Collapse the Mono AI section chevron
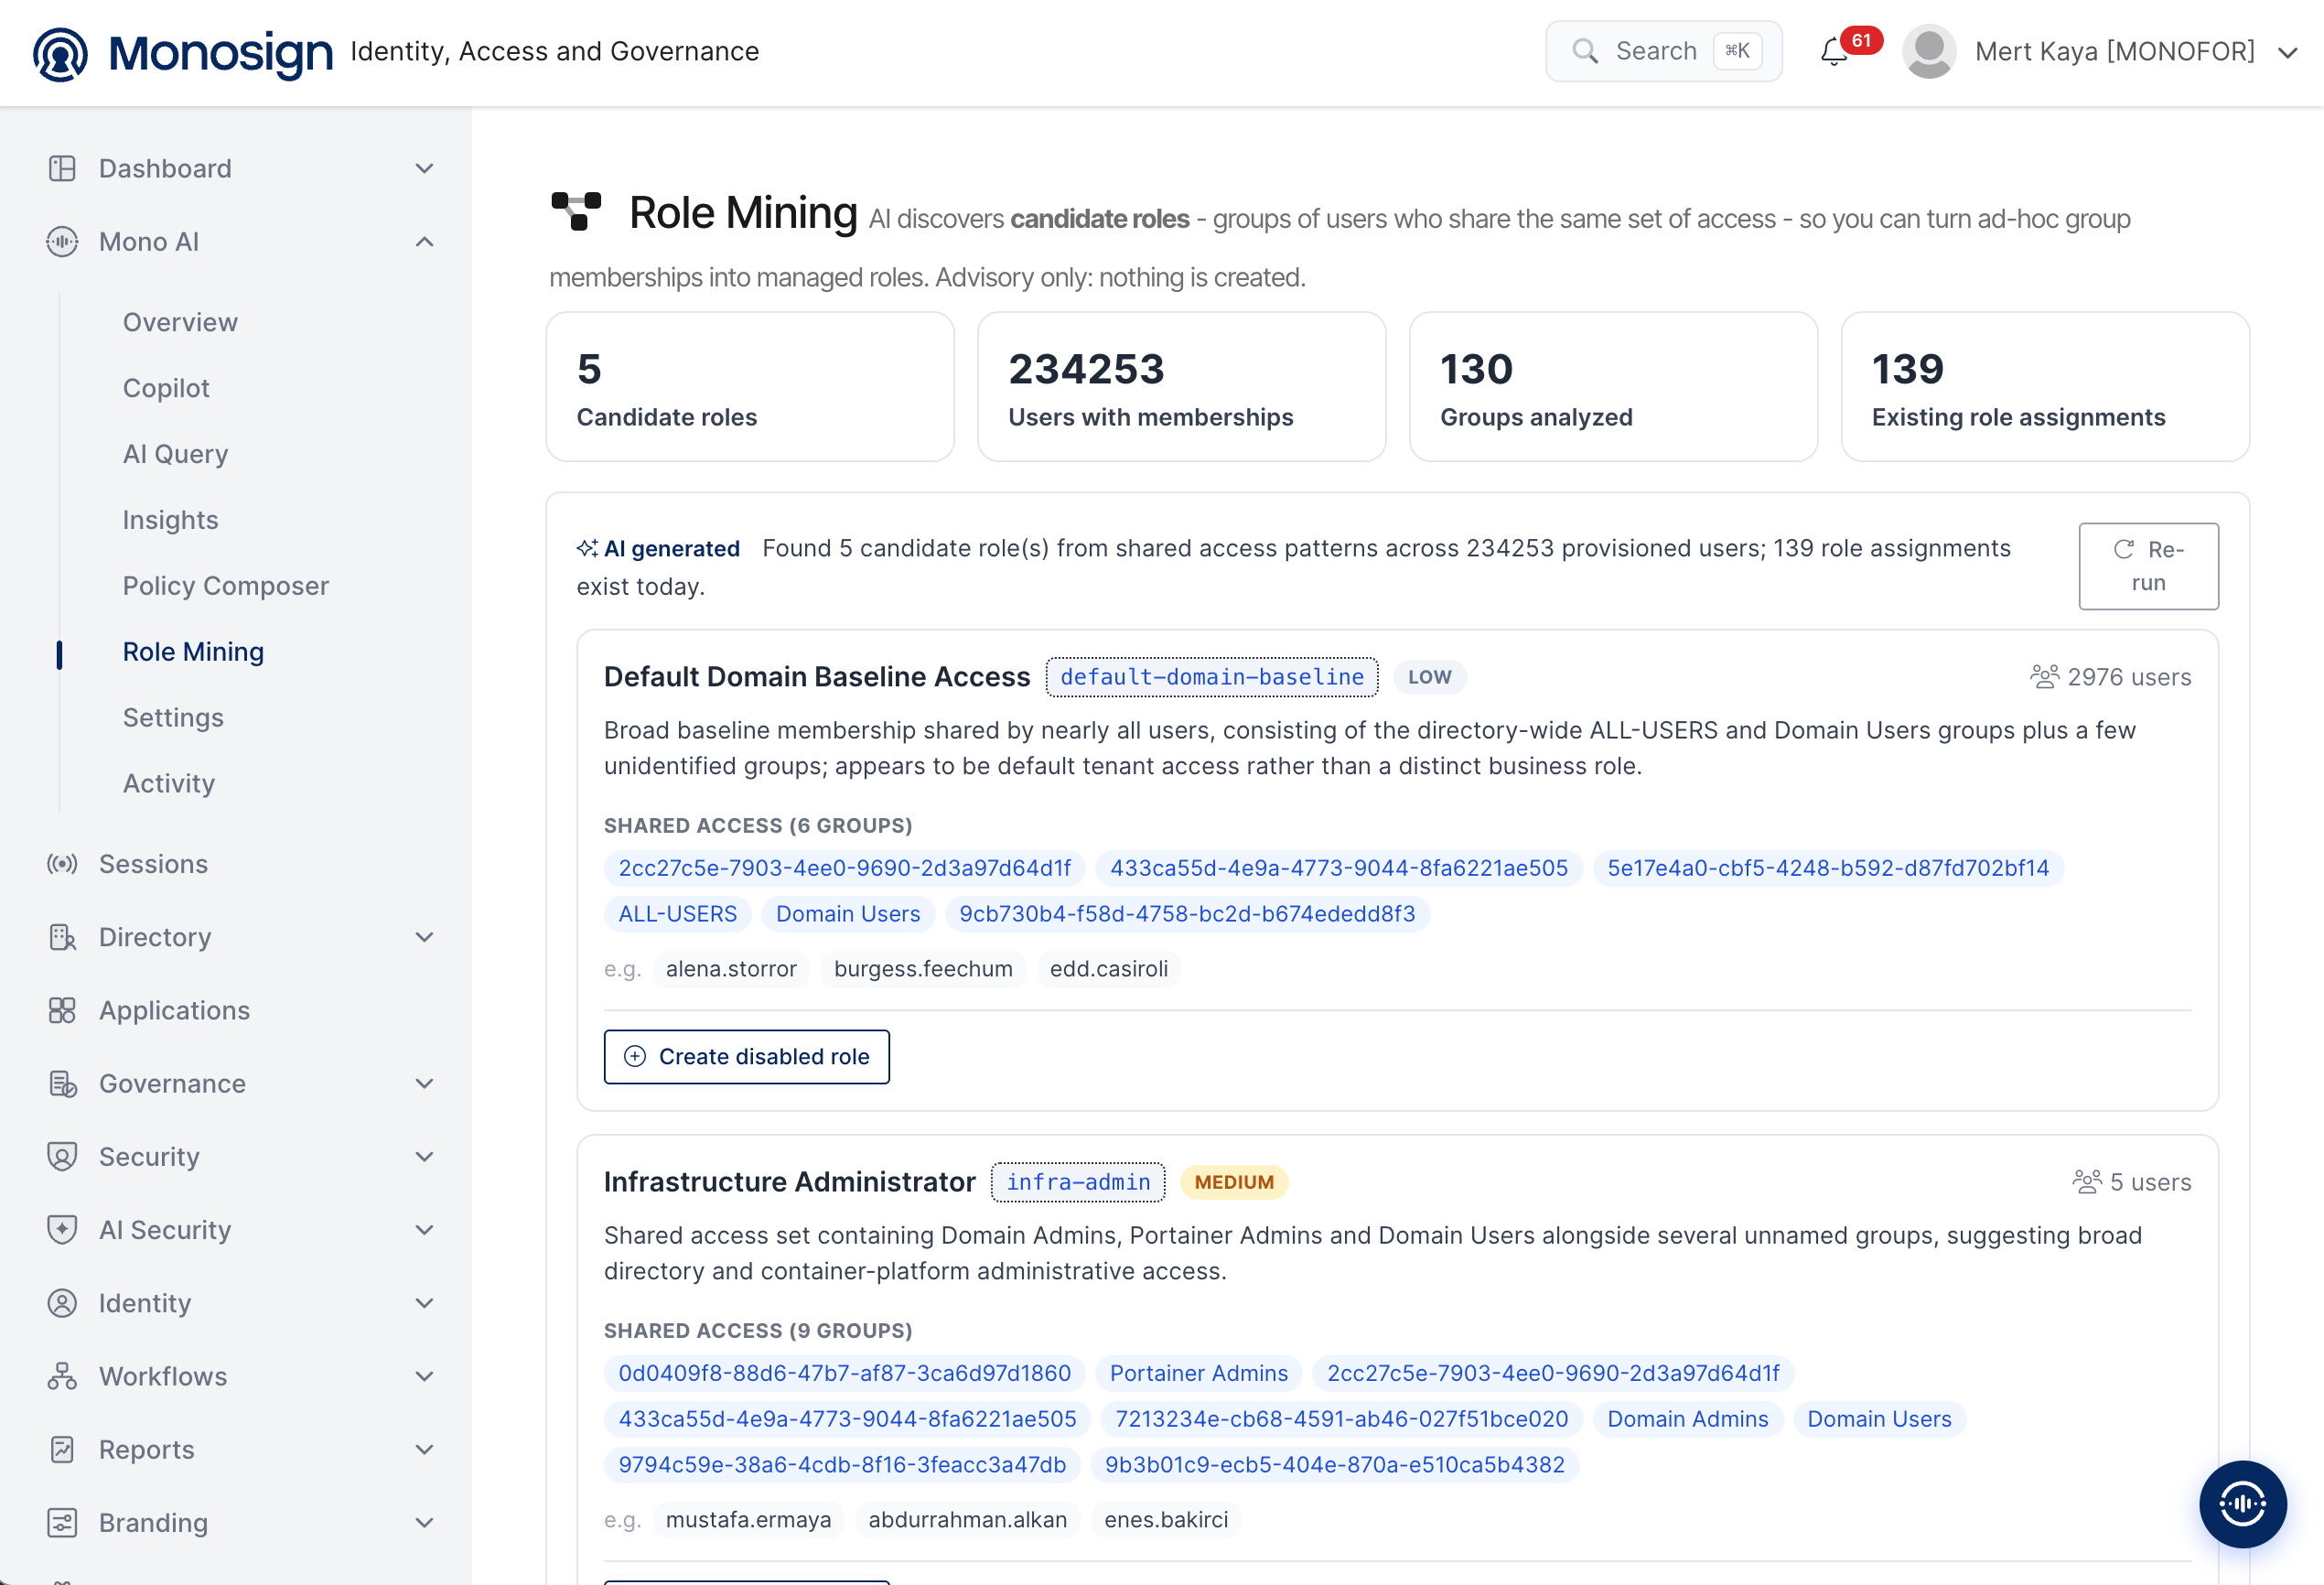Screen dimensions: 2324x1585 tap(424, 241)
